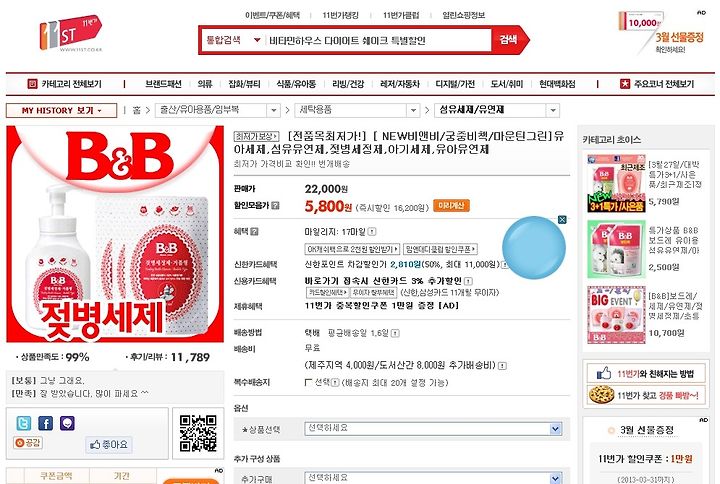The width and height of the screenshot is (720, 484).
Task: Open the 식품/유아동 menu
Action: coord(296,84)
